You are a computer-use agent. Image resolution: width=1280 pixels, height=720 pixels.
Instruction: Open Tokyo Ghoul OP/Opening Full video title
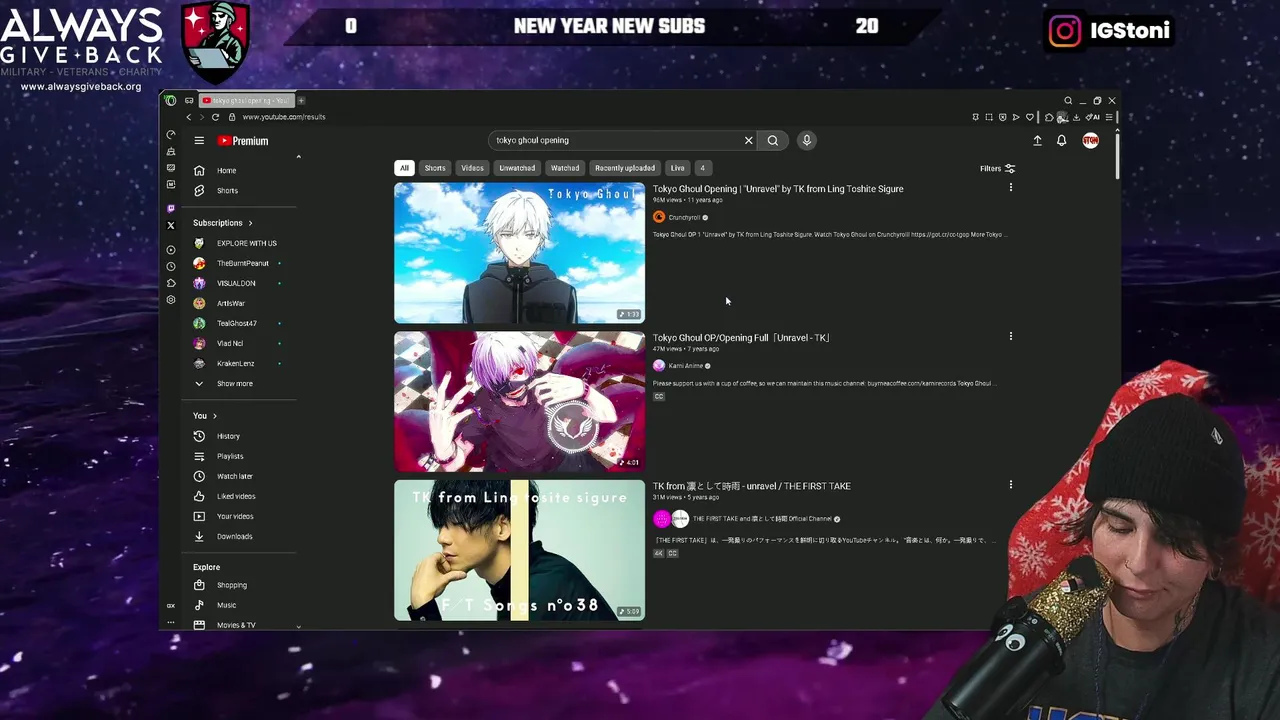click(x=741, y=338)
